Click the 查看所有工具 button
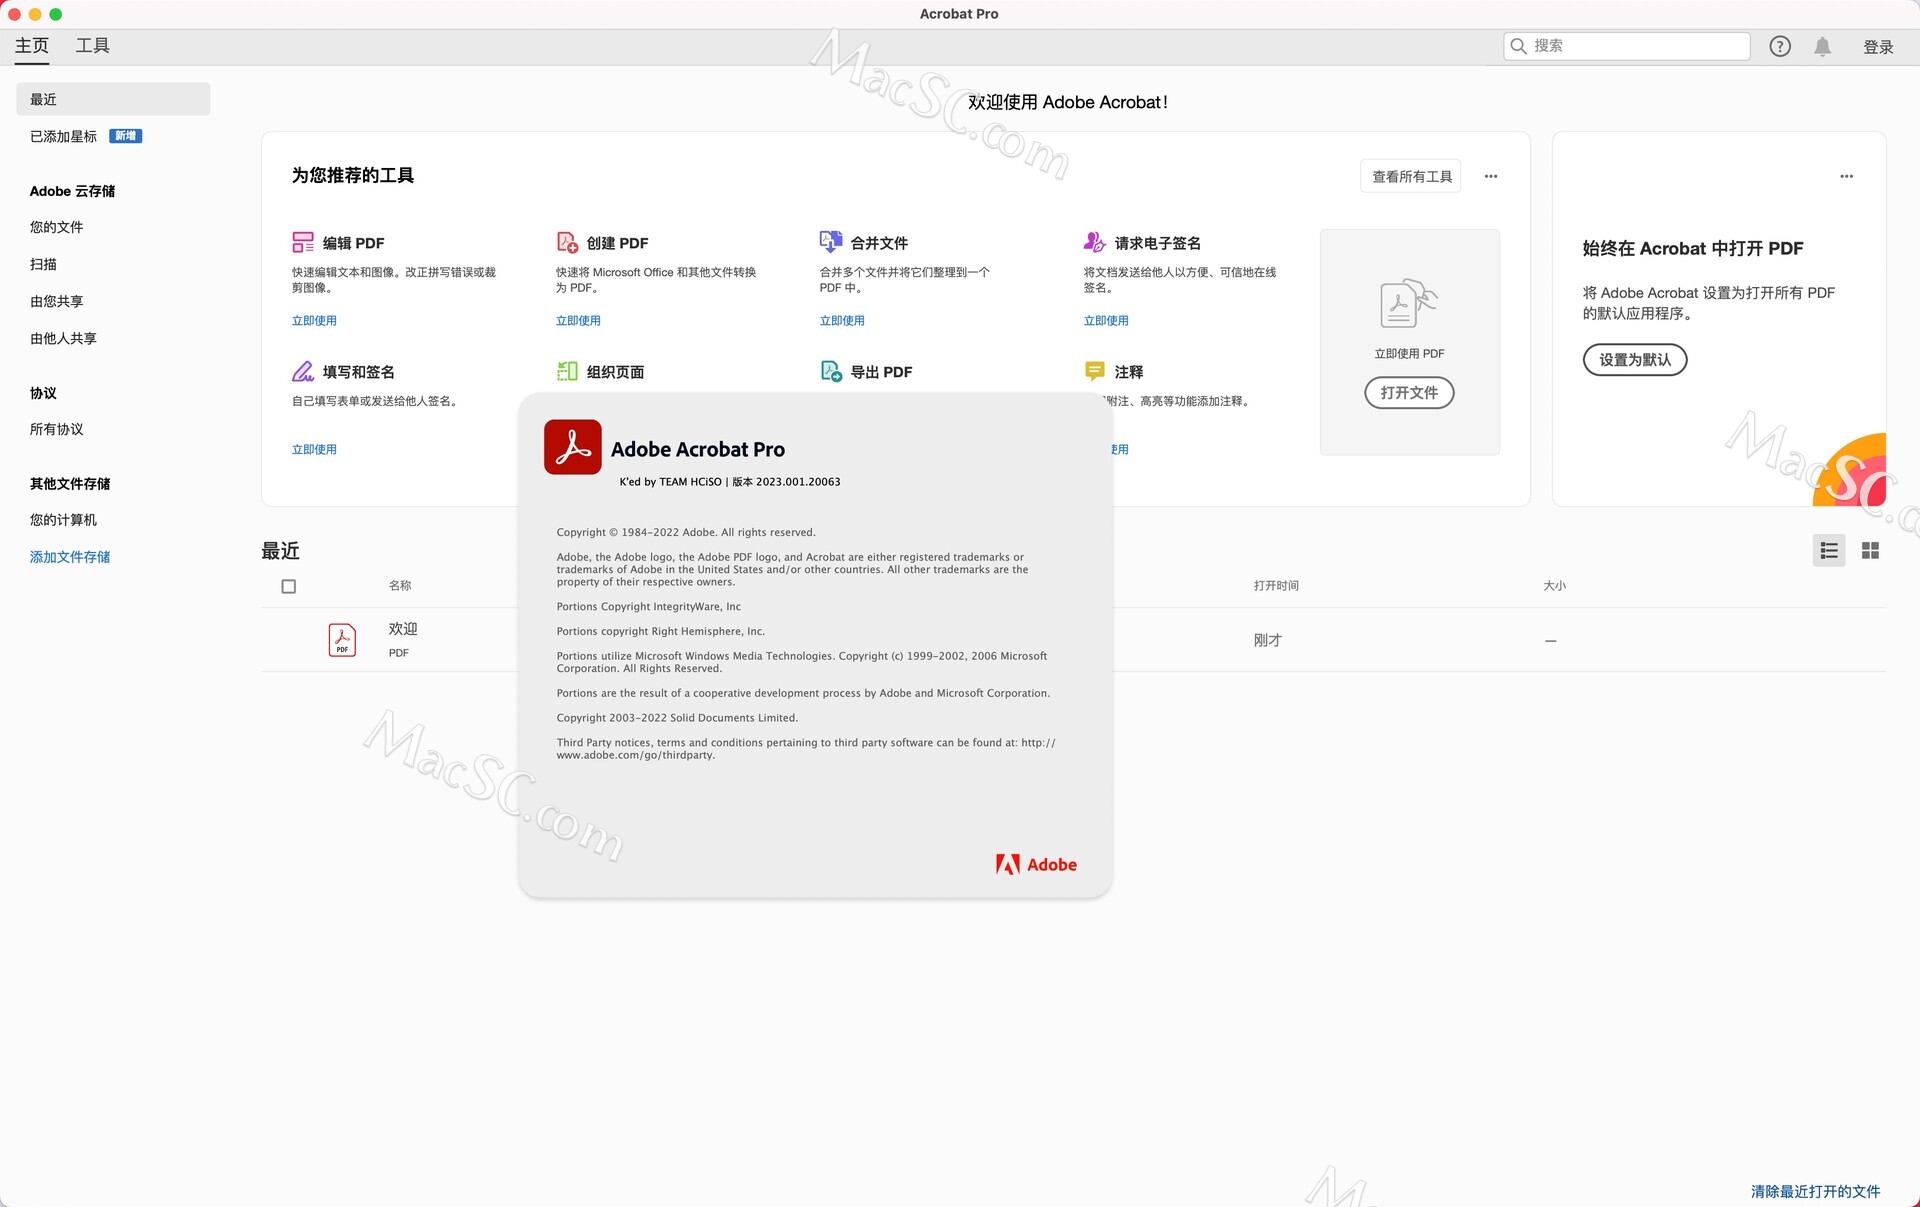Image resolution: width=1920 pixels, height=1207 pixels. 1411,176
